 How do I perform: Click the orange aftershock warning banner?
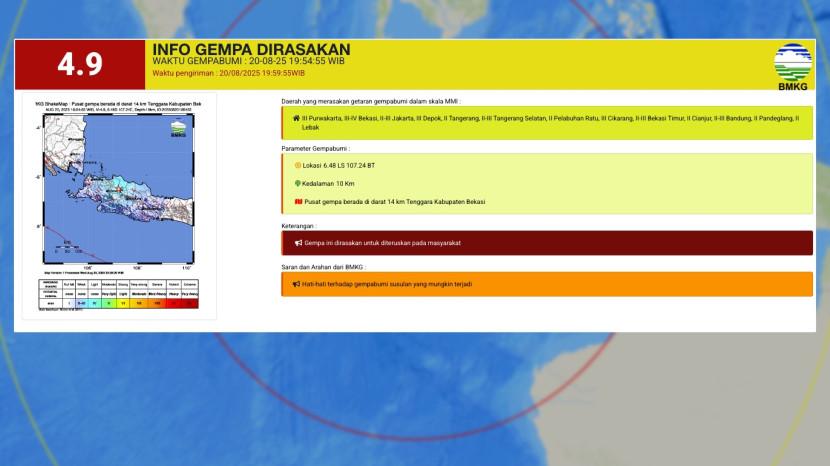(x=548, y=284)
